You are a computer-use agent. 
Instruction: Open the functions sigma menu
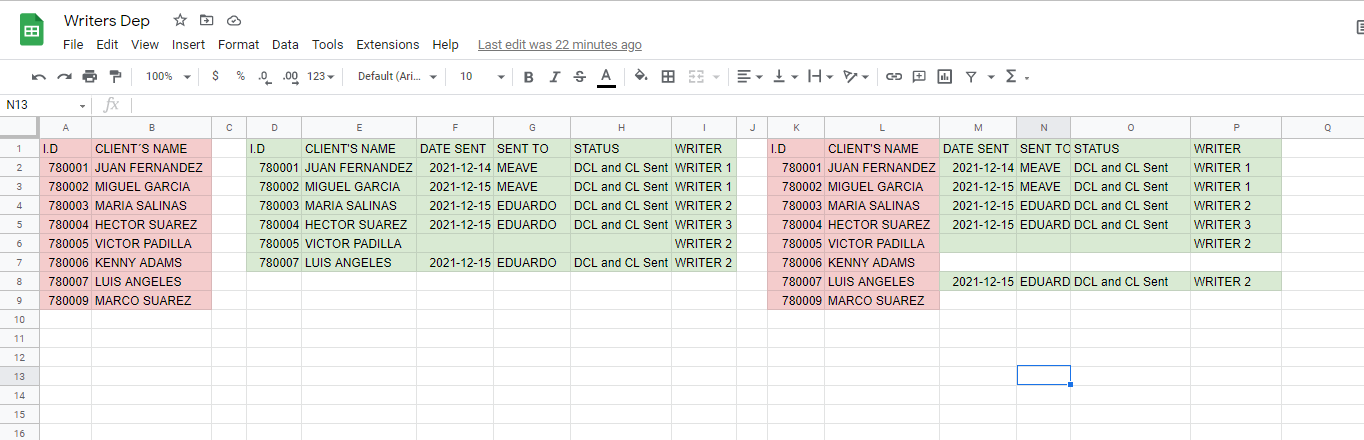pyautogui.click(x=1016, y=76)
